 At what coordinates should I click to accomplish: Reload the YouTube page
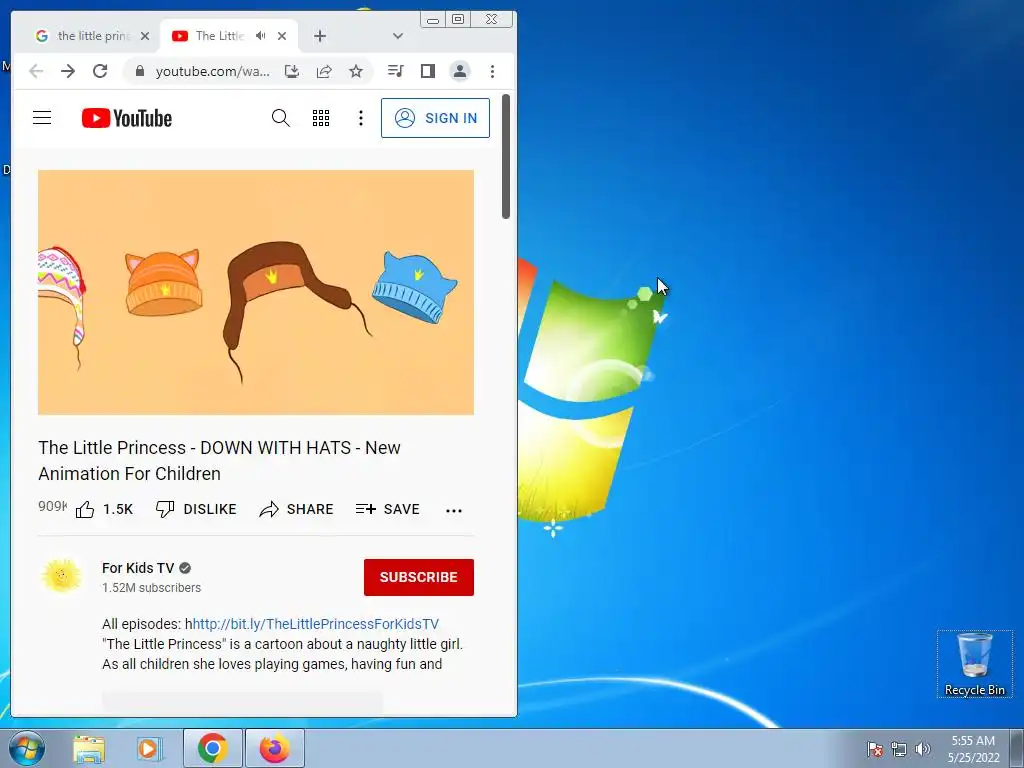pyautogui.click(x=100, y=71)
